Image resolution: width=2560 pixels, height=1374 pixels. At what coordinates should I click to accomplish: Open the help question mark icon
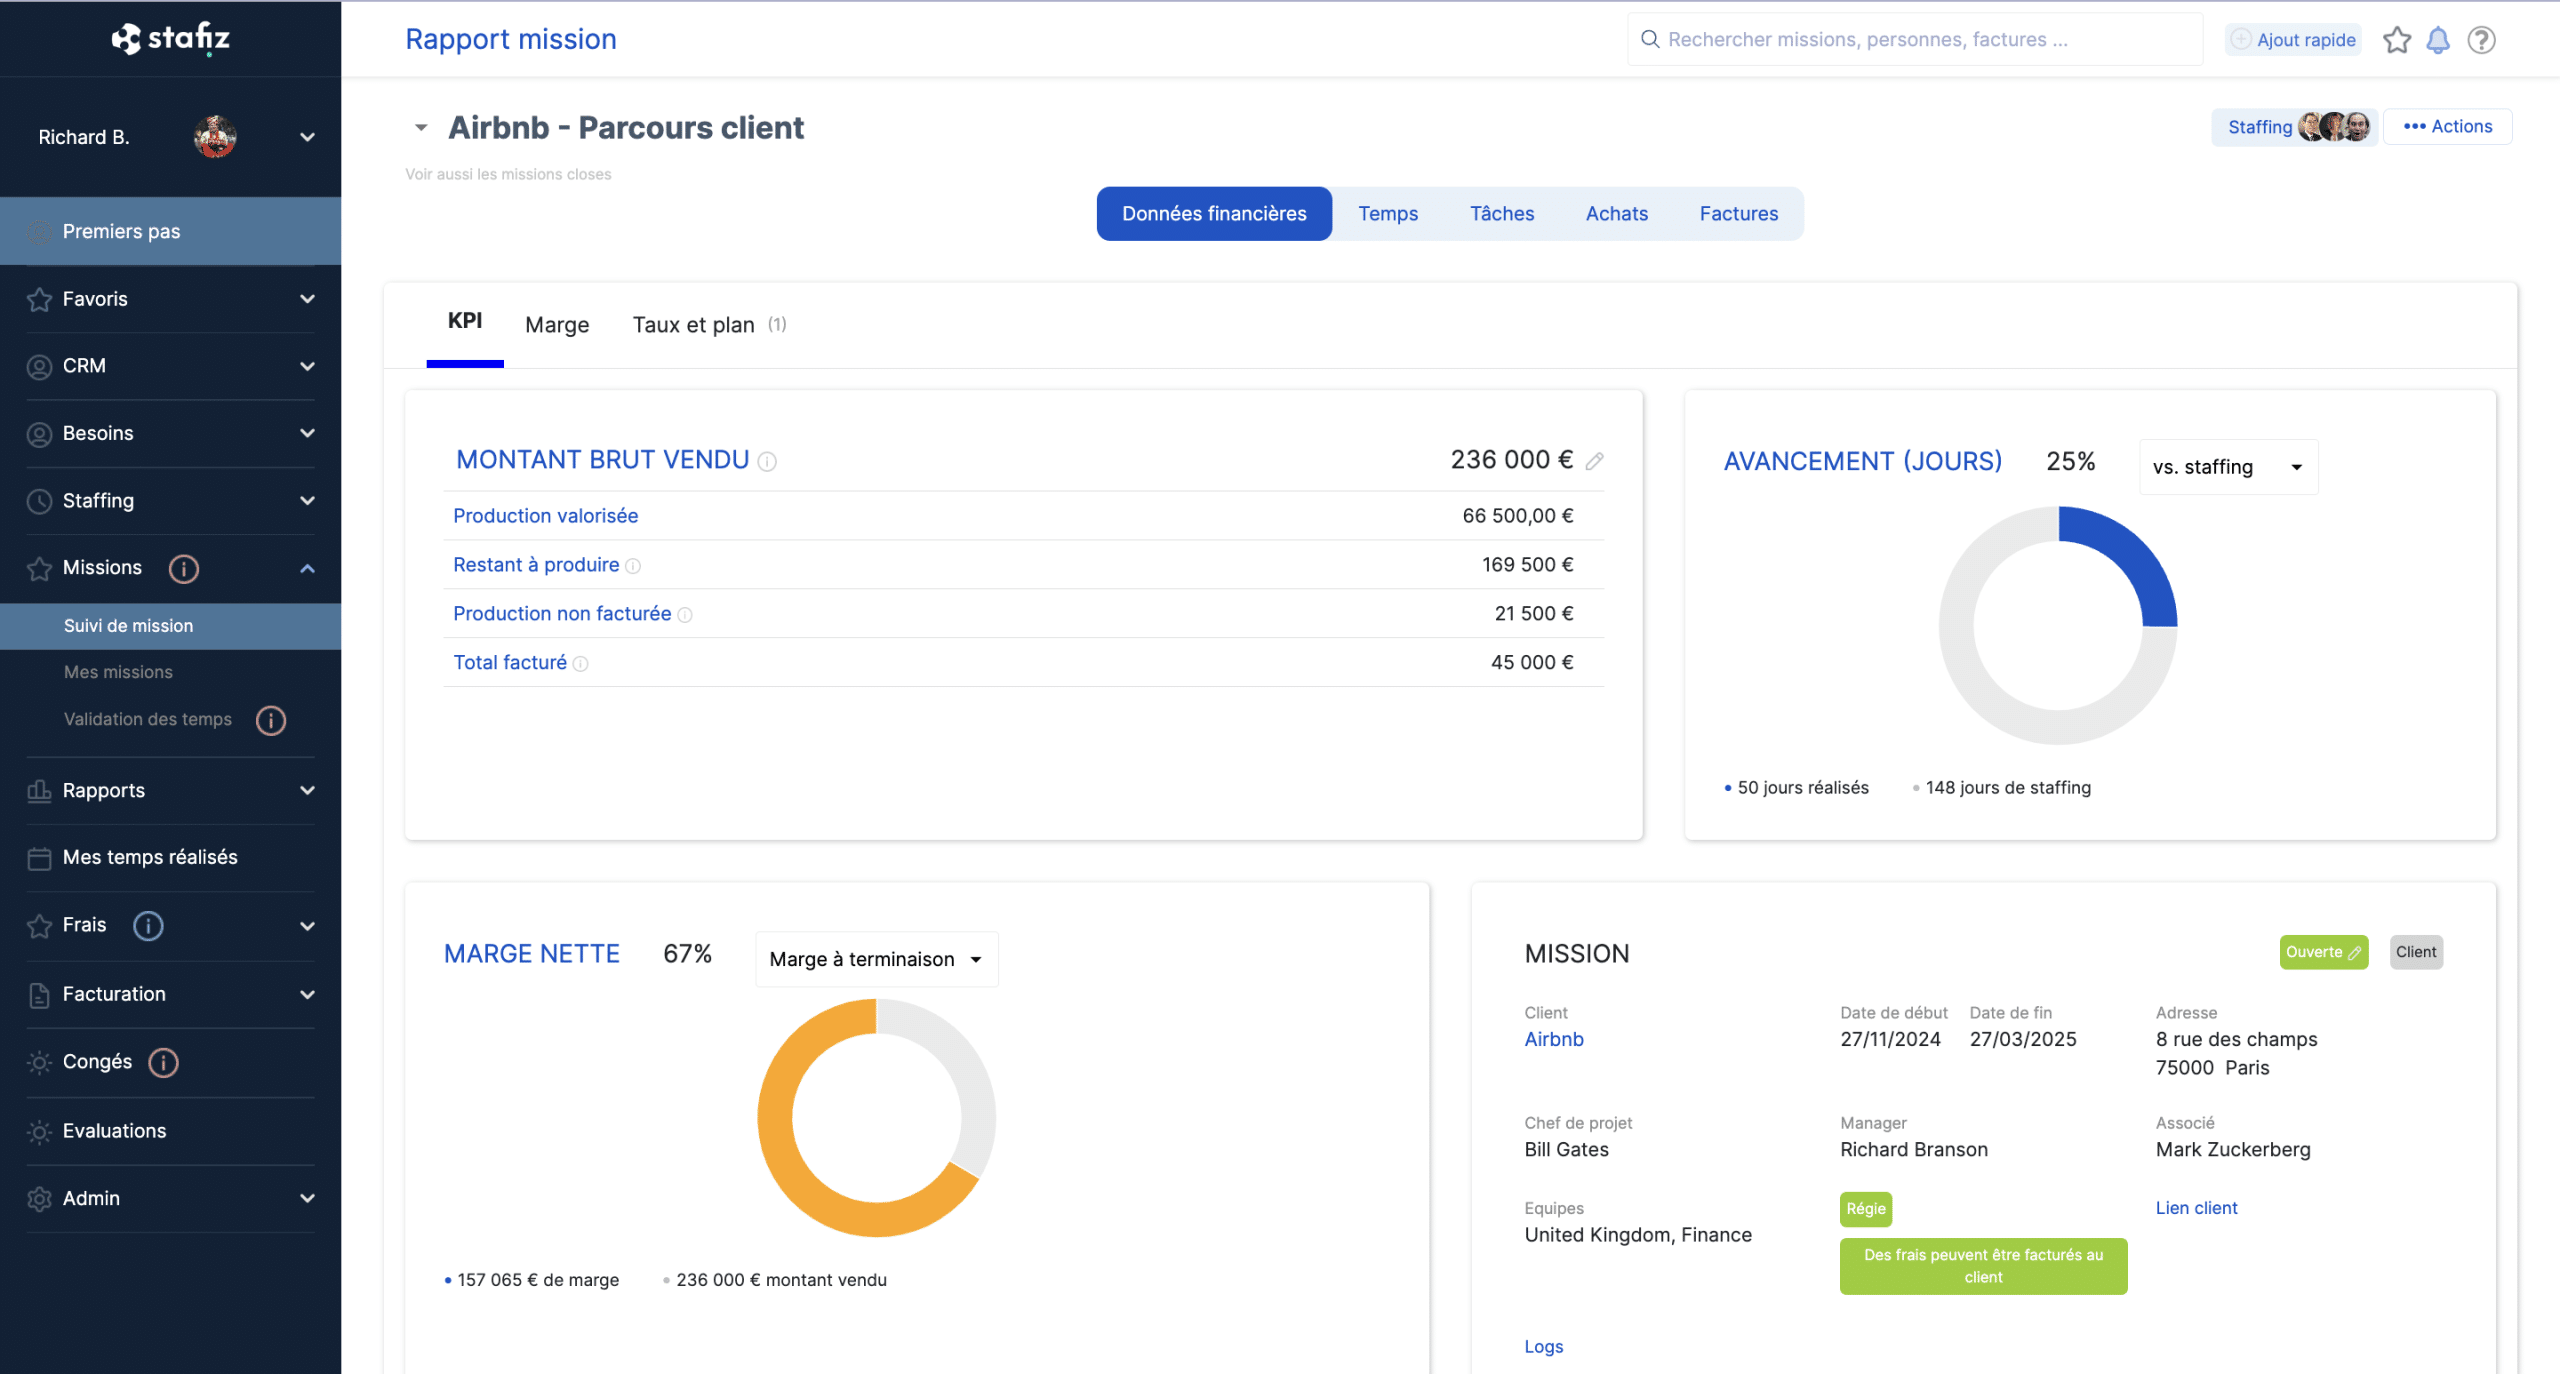(2481, 40)
